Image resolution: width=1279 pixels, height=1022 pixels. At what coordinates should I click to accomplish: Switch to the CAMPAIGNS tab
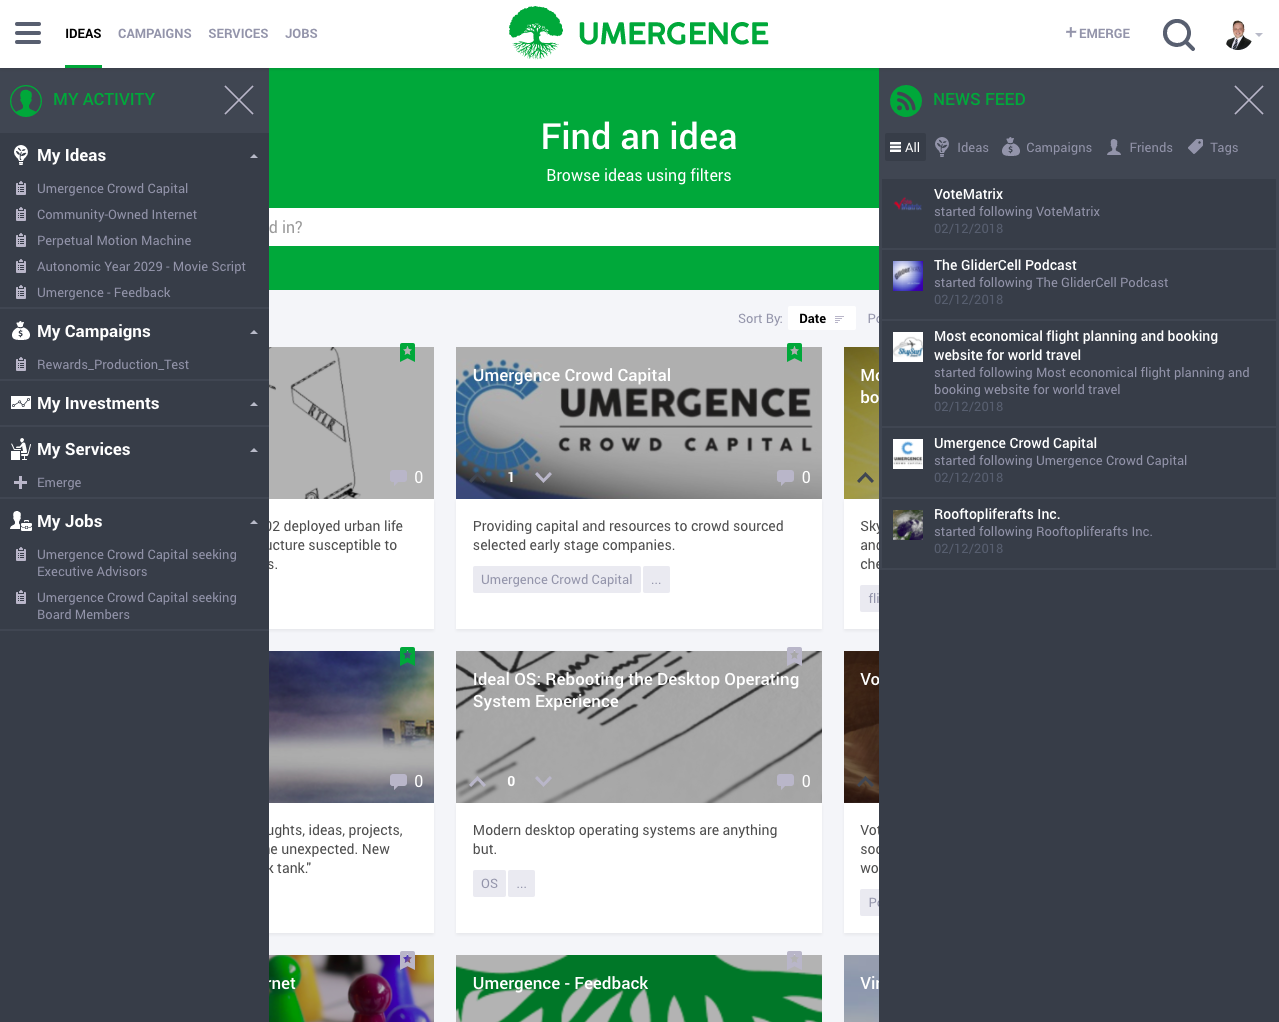[x=154, y=33]
